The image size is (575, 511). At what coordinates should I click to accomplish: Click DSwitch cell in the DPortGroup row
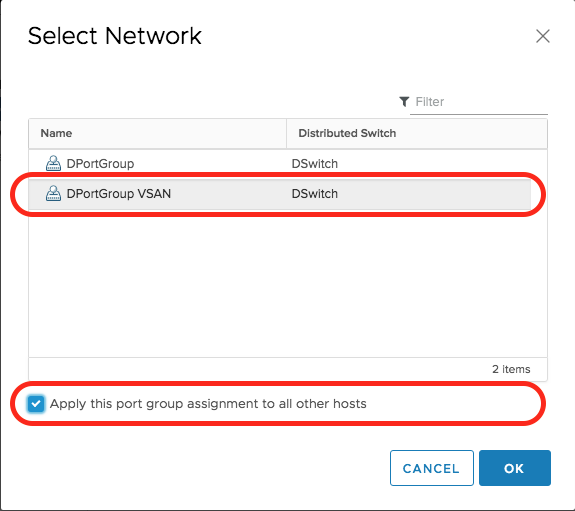[315, 164]
